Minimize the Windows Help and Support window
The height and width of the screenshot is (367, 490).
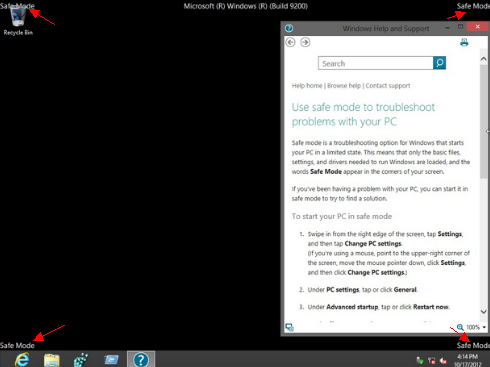(x=447, y=27)
